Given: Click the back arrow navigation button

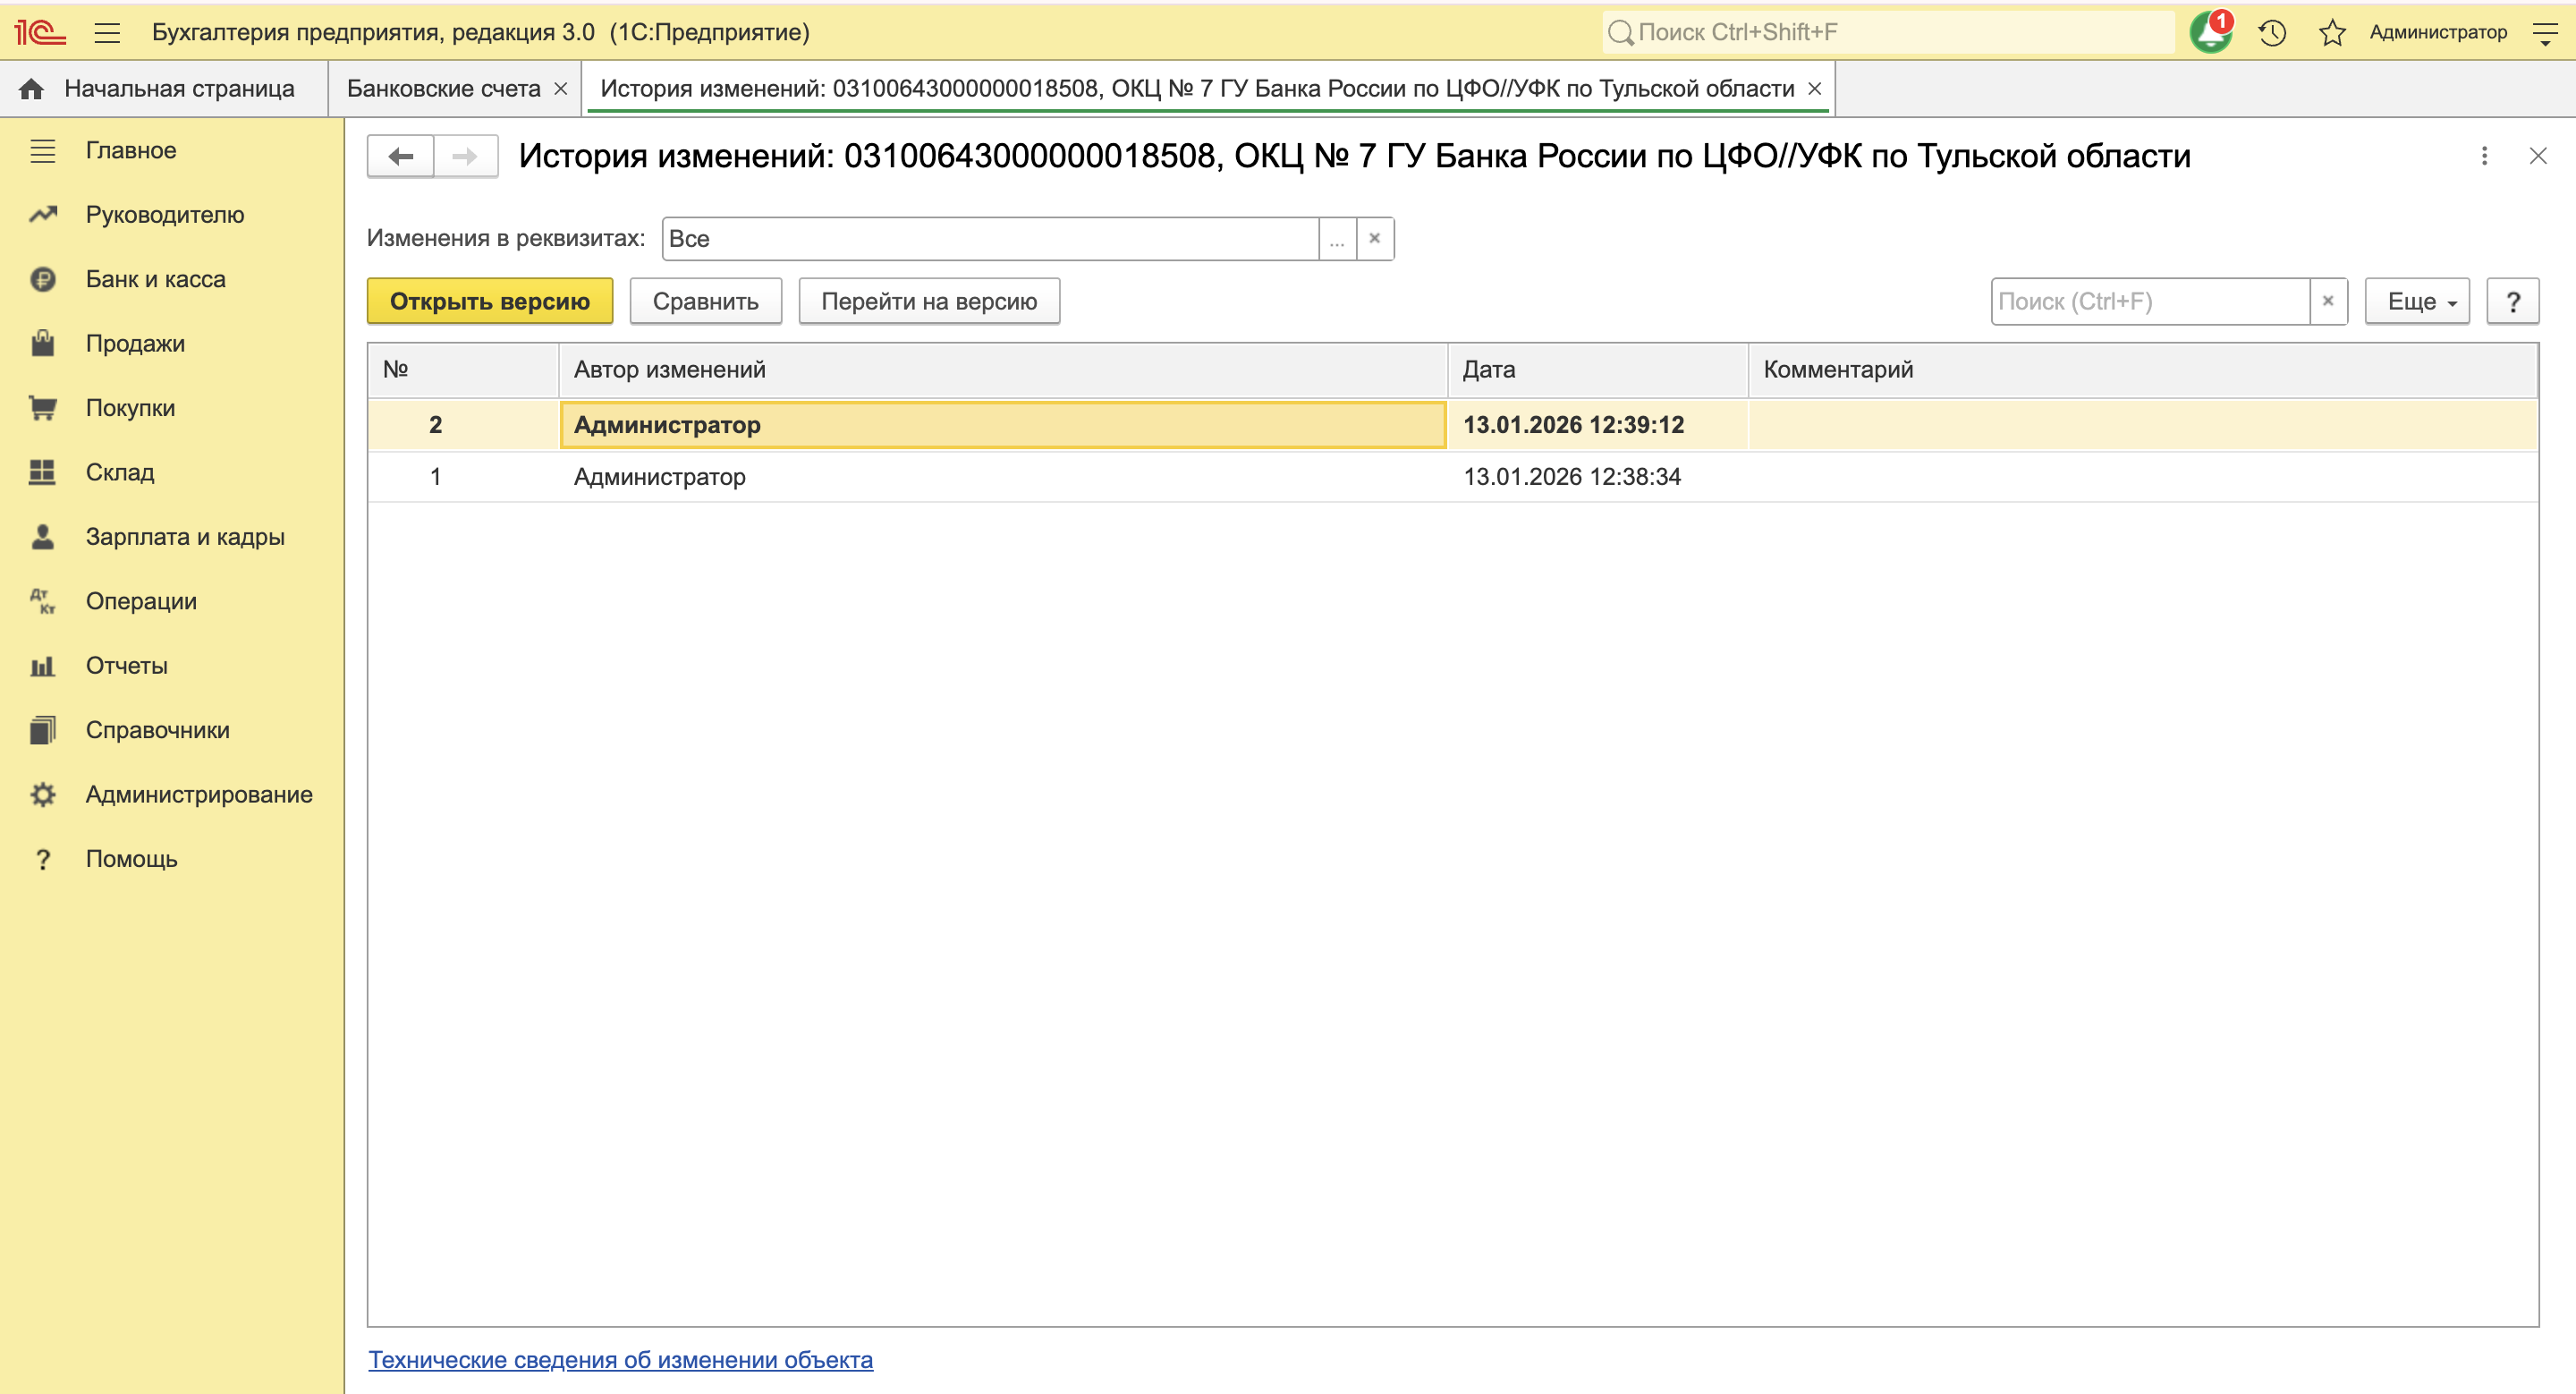Looking at the screenshot, I should [401, 156].
